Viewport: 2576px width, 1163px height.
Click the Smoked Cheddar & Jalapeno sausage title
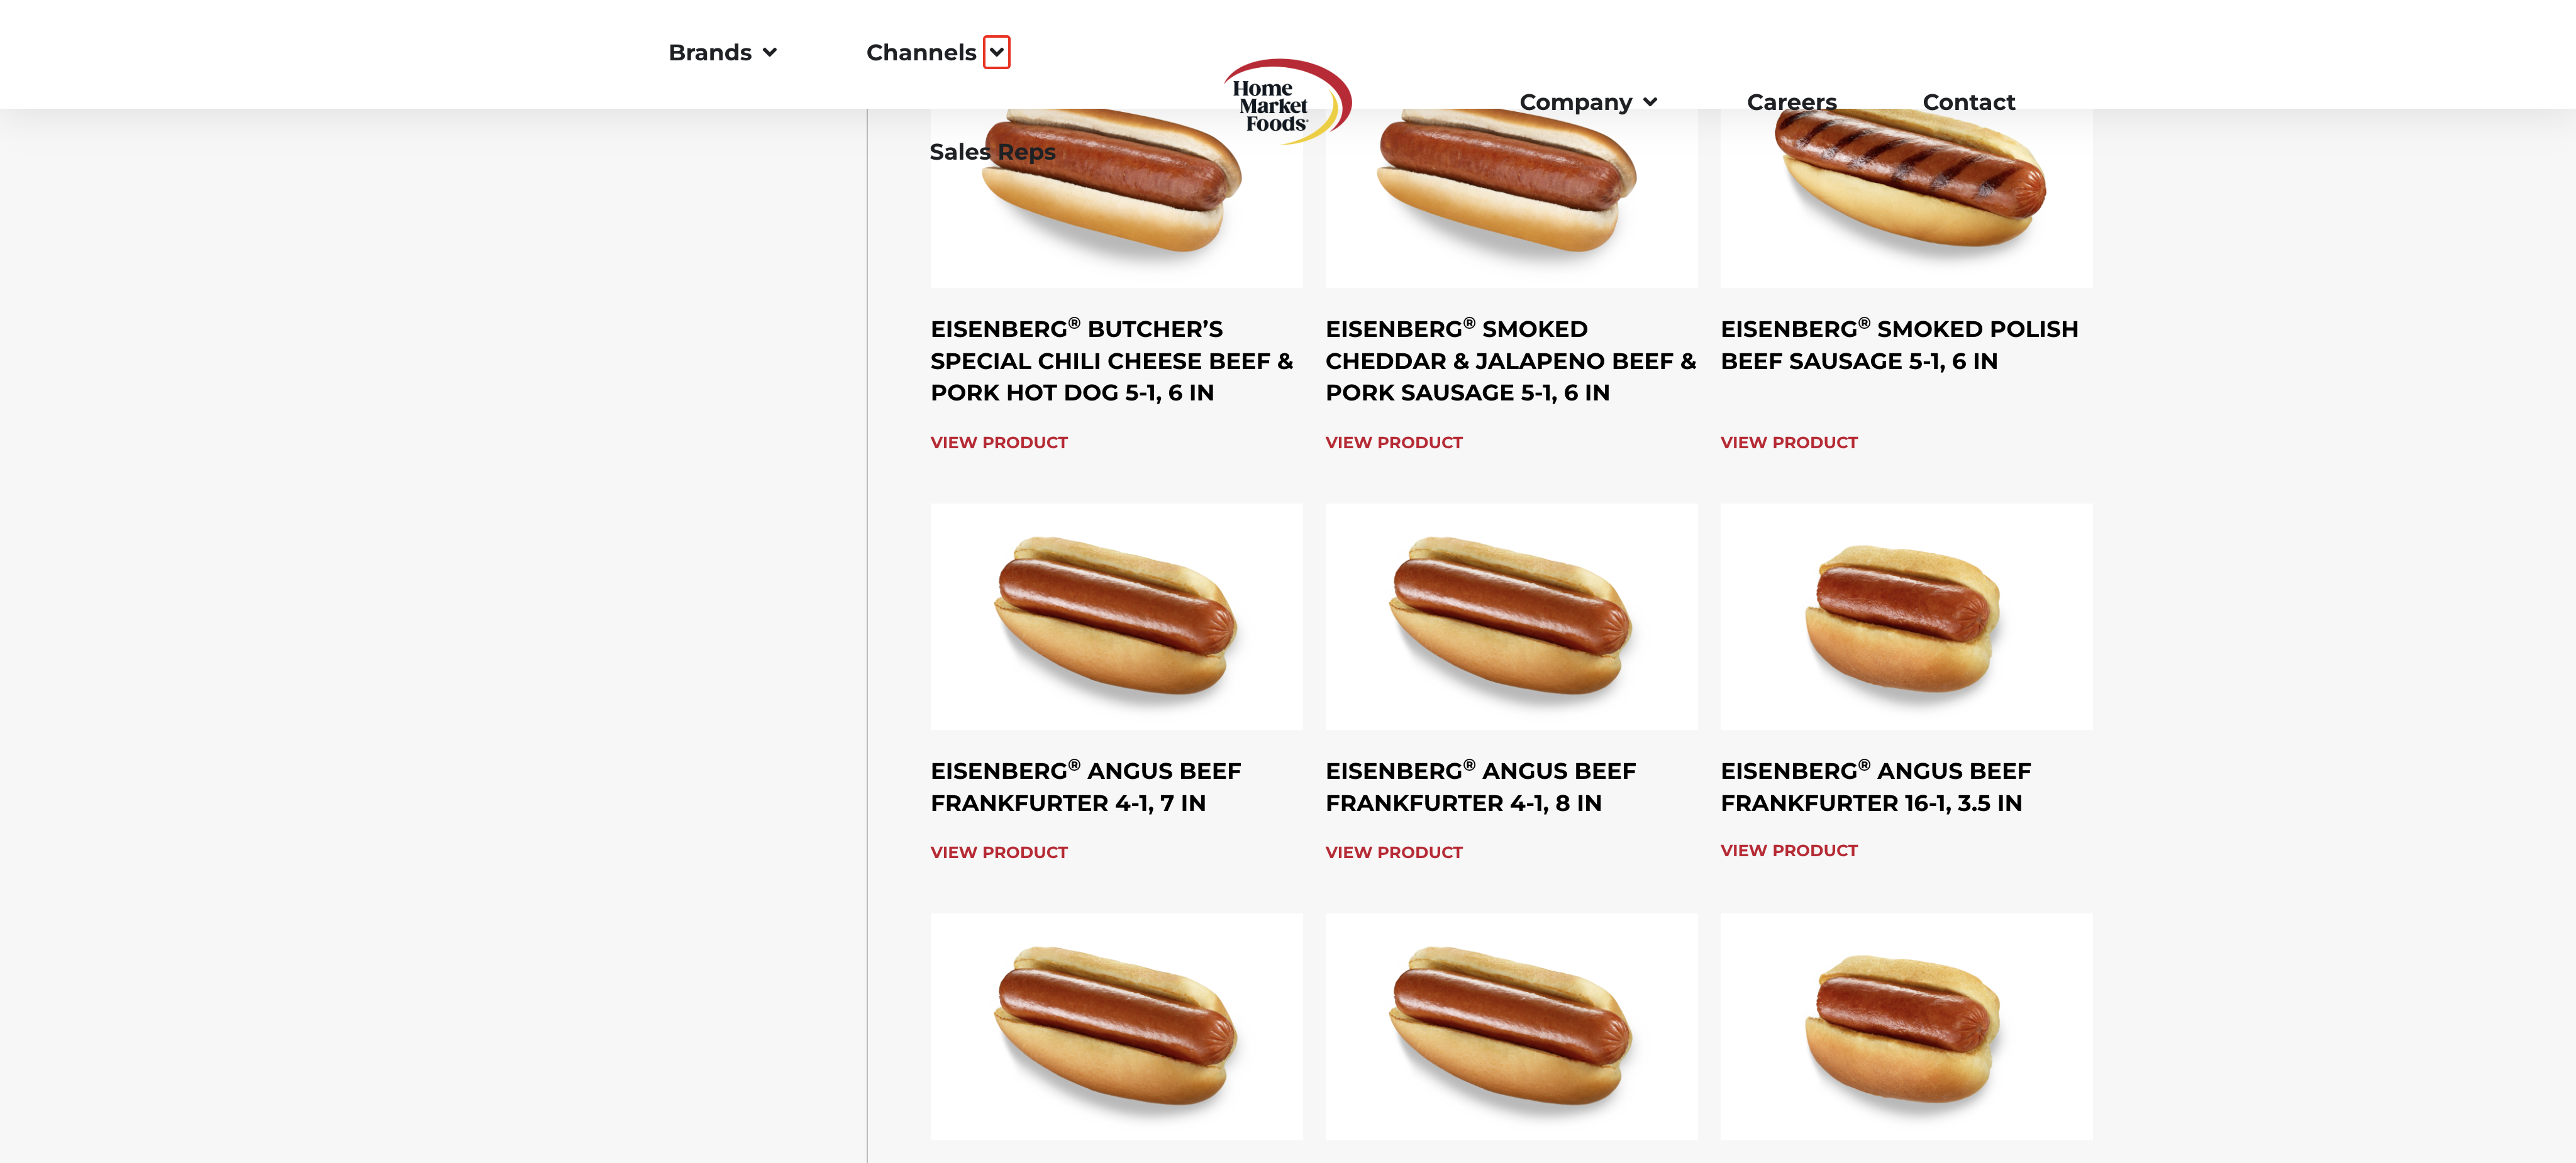click(1510, 361)
